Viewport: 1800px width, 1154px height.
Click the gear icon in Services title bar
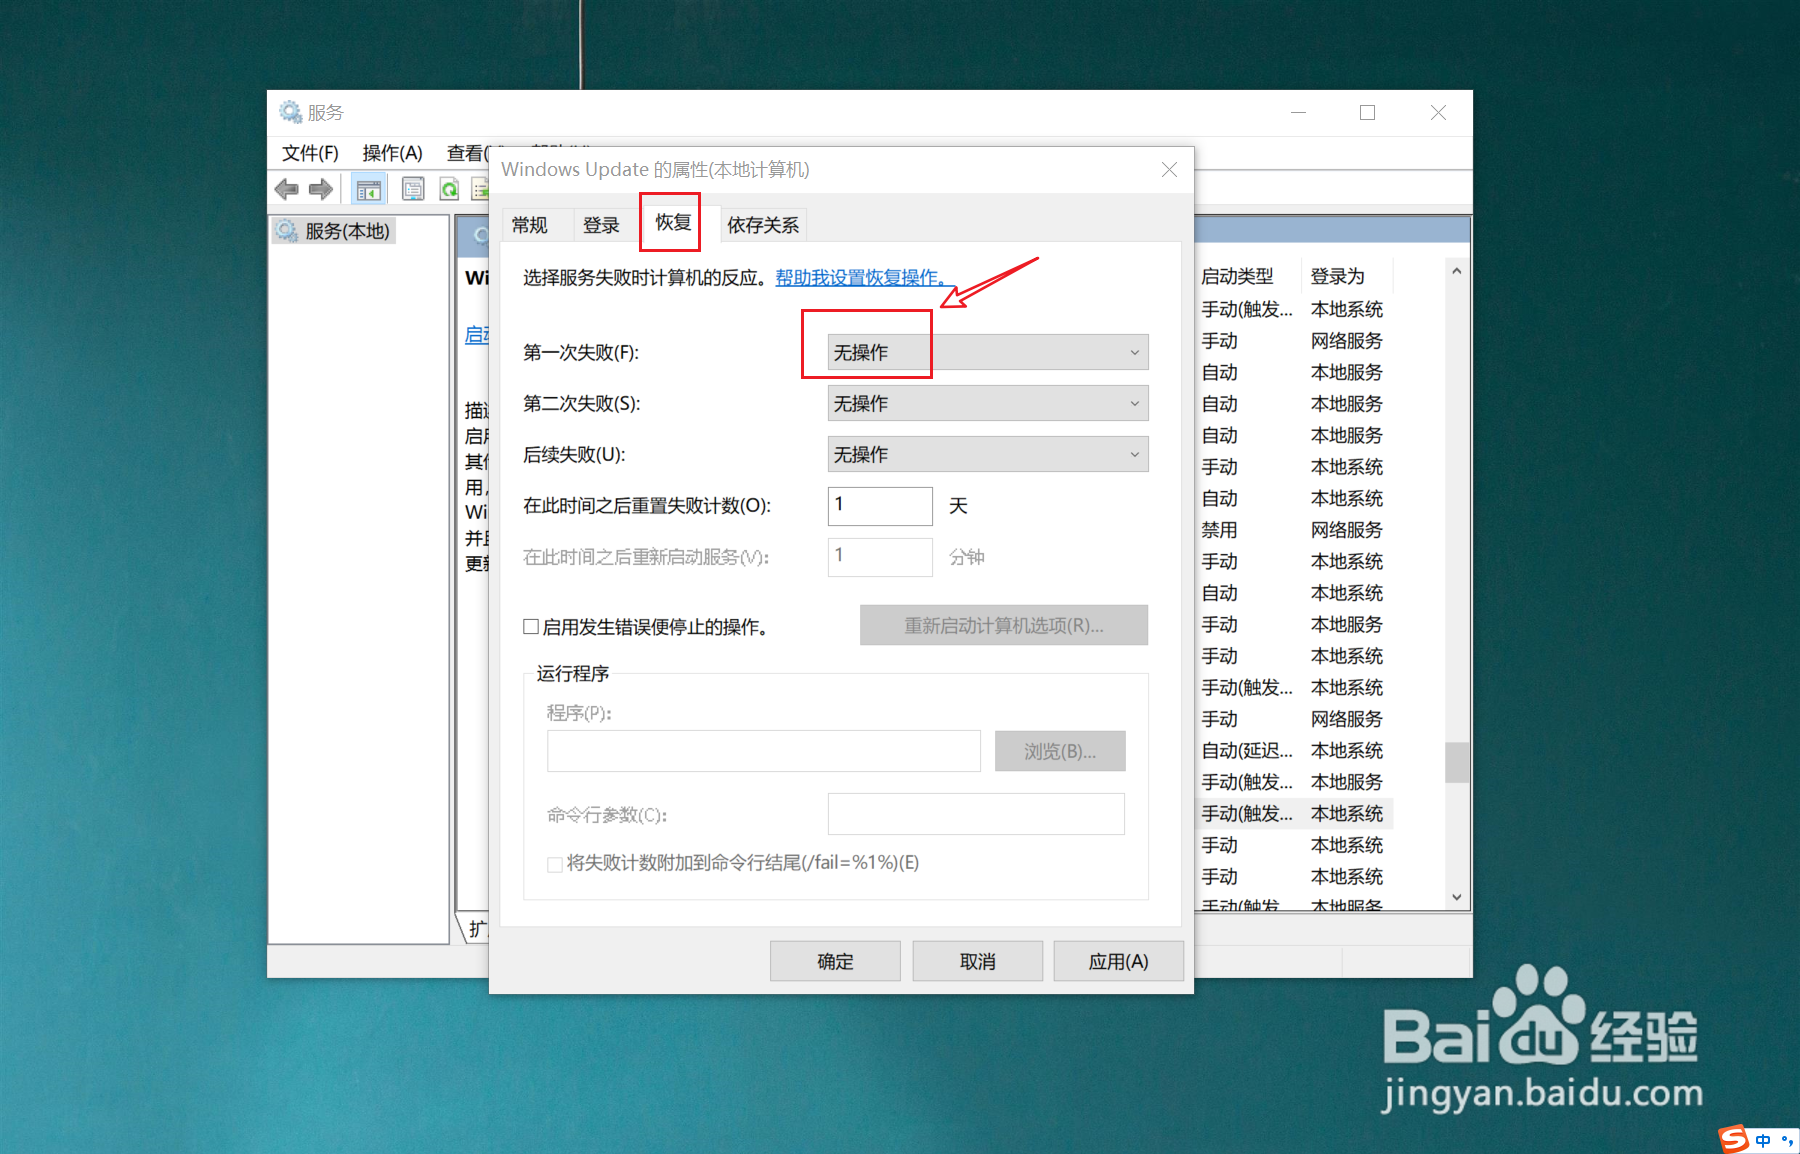pos(290,111)
